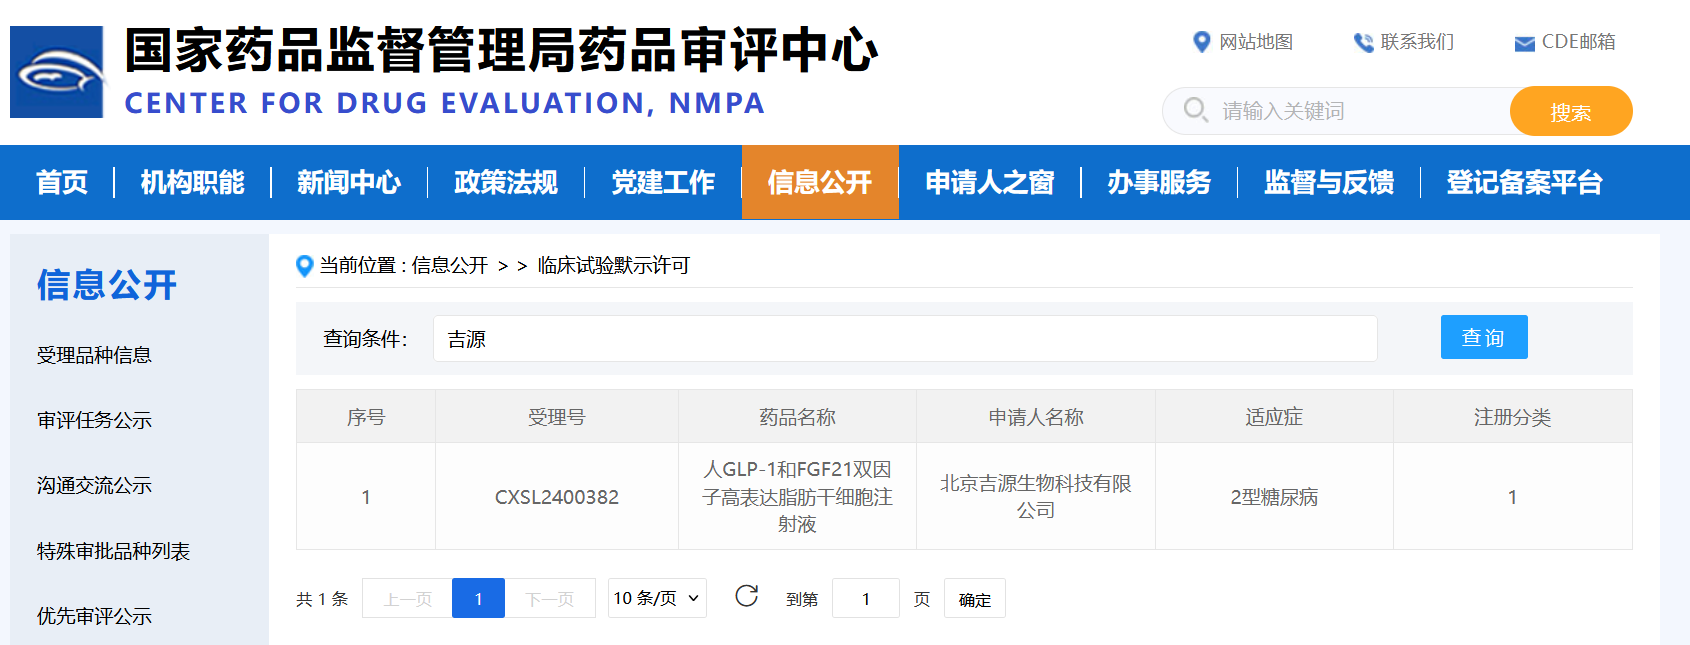Open 登记备案平台 navigation item
1690x645 pixels.
(1524, 182)
